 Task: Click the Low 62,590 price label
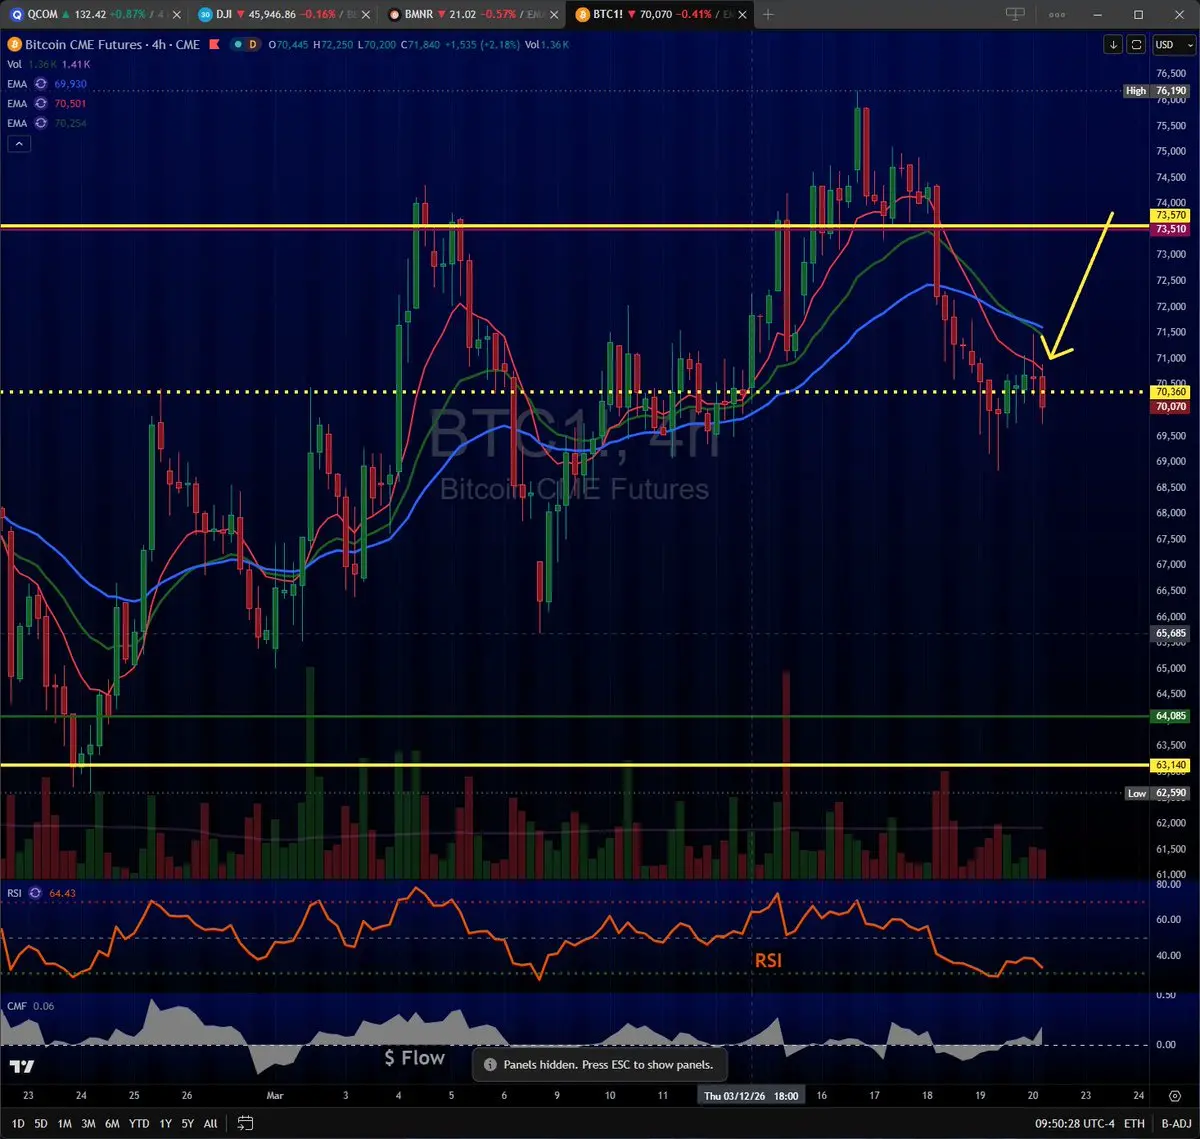pyautogui.click(x=1157, y=793)
